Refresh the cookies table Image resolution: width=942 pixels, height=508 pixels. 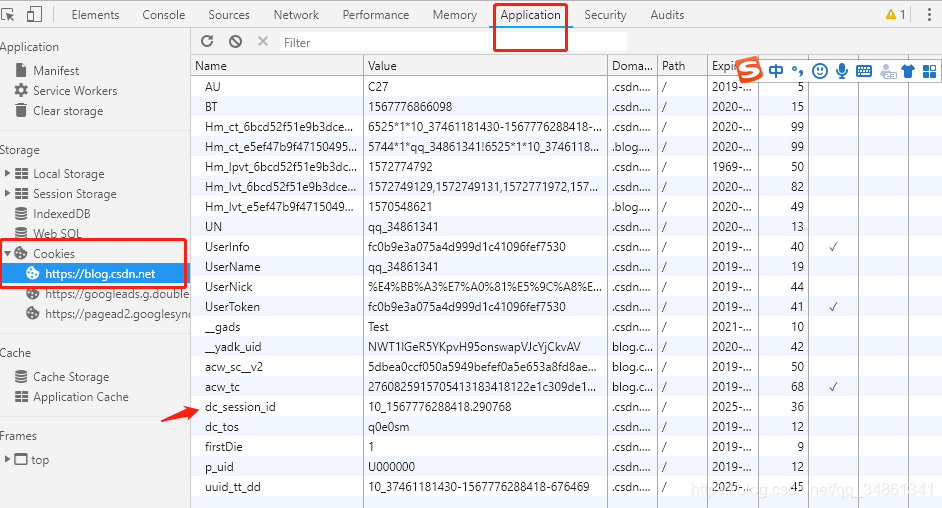coord(207,41)
